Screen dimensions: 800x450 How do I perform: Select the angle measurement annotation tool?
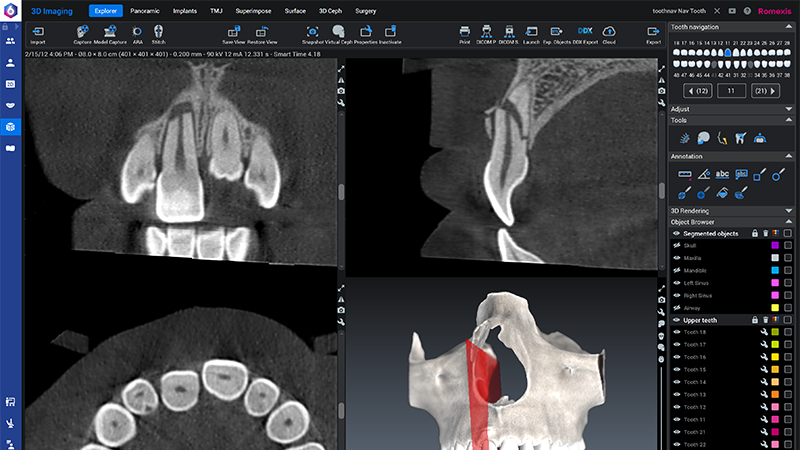704,175
